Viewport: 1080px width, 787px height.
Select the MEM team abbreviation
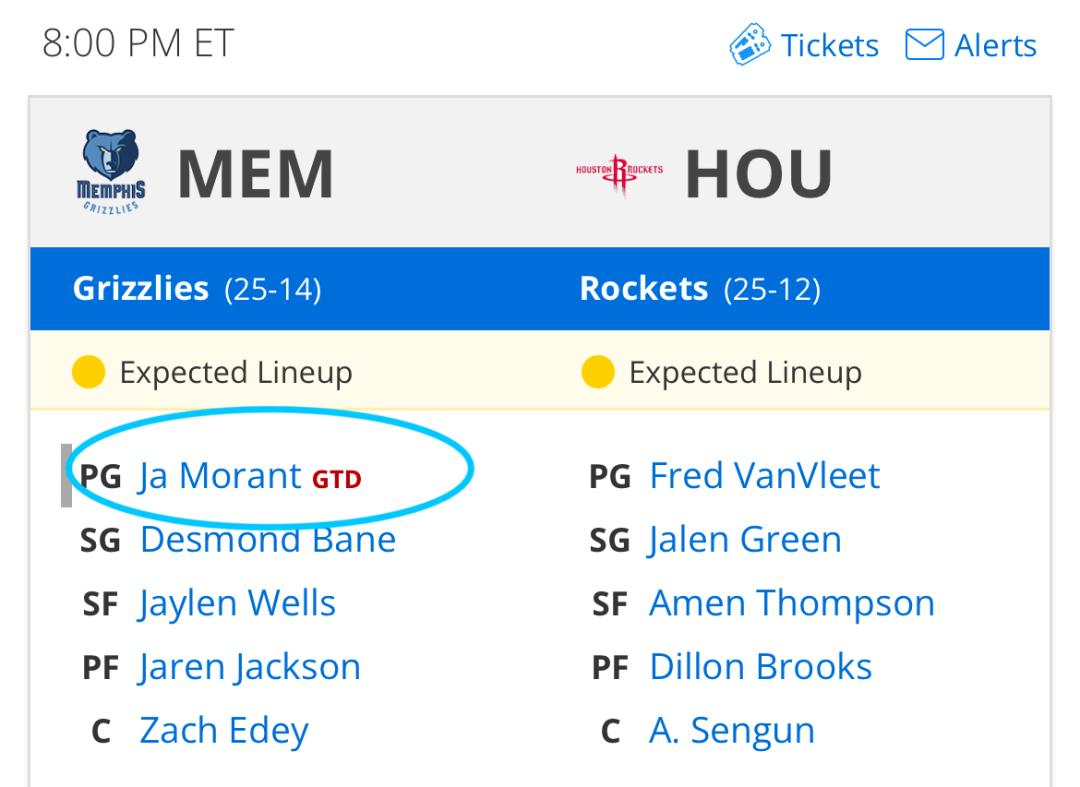pyautogui.click(x=256, y=174)
